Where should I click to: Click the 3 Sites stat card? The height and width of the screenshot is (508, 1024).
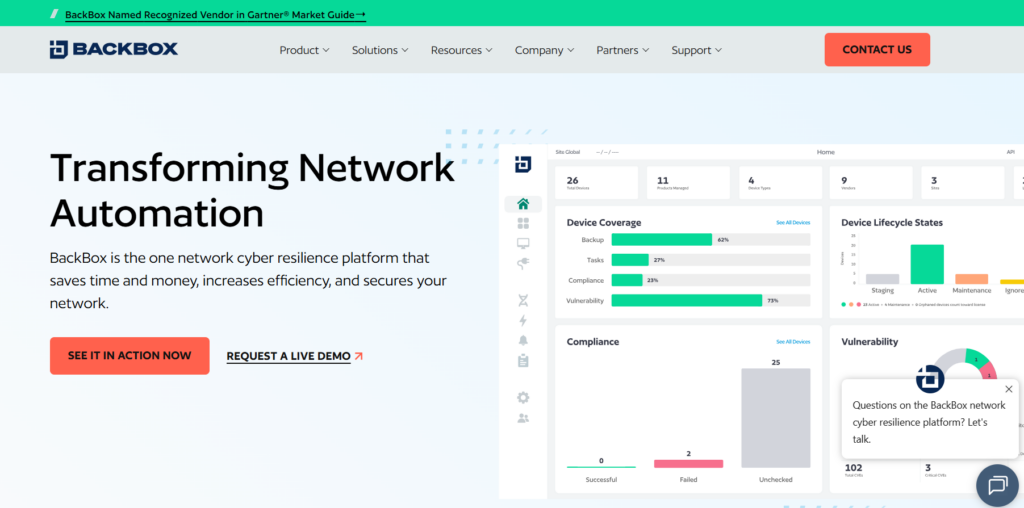tap(963, 183)
